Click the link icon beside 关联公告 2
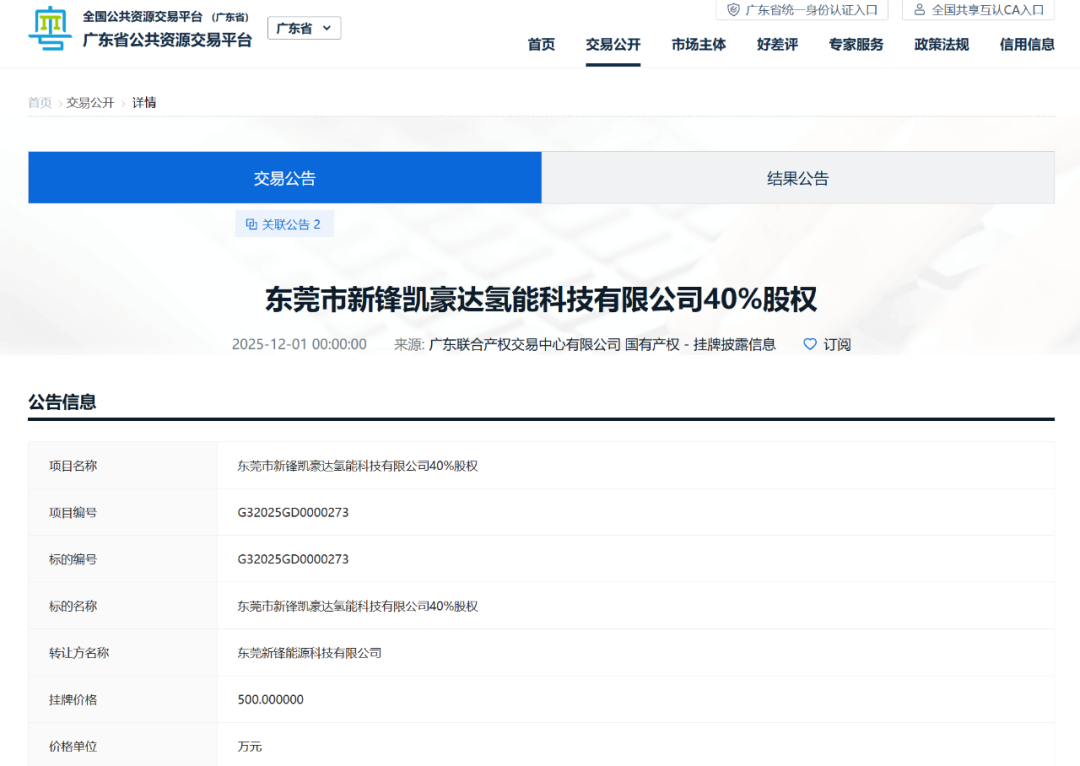 (252, 224)
